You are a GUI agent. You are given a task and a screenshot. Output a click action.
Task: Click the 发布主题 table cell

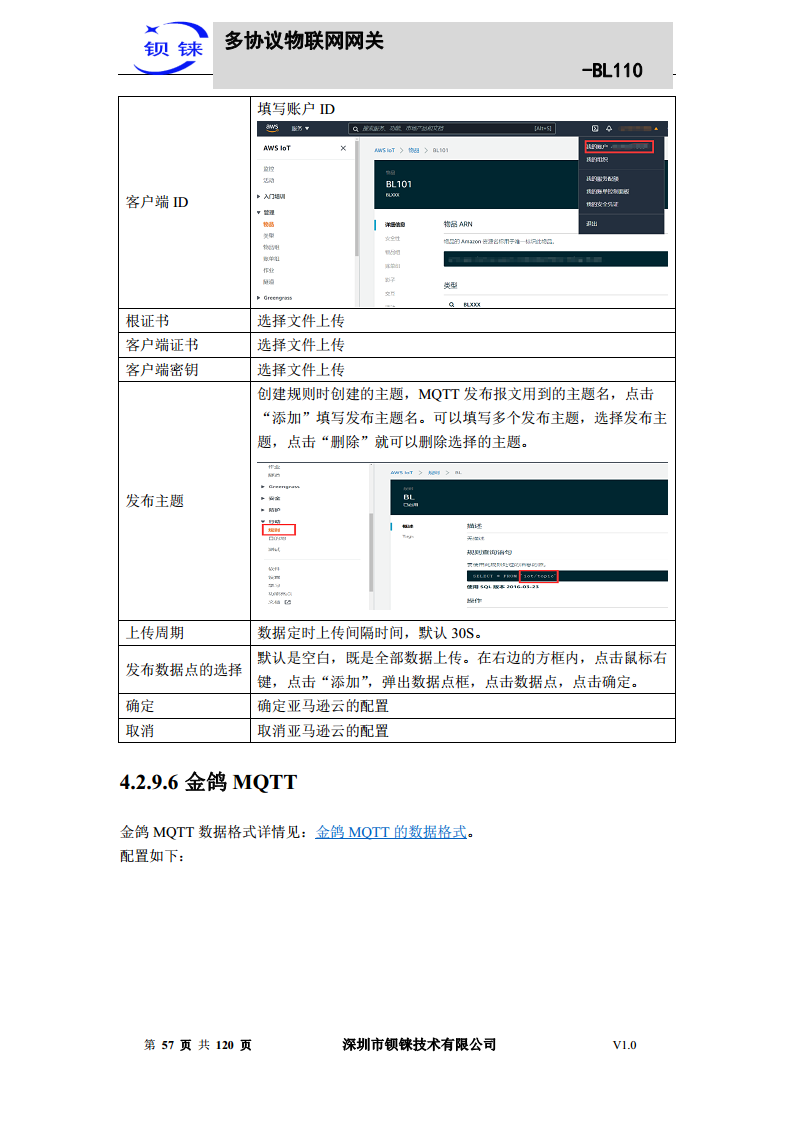click(185, 501)
